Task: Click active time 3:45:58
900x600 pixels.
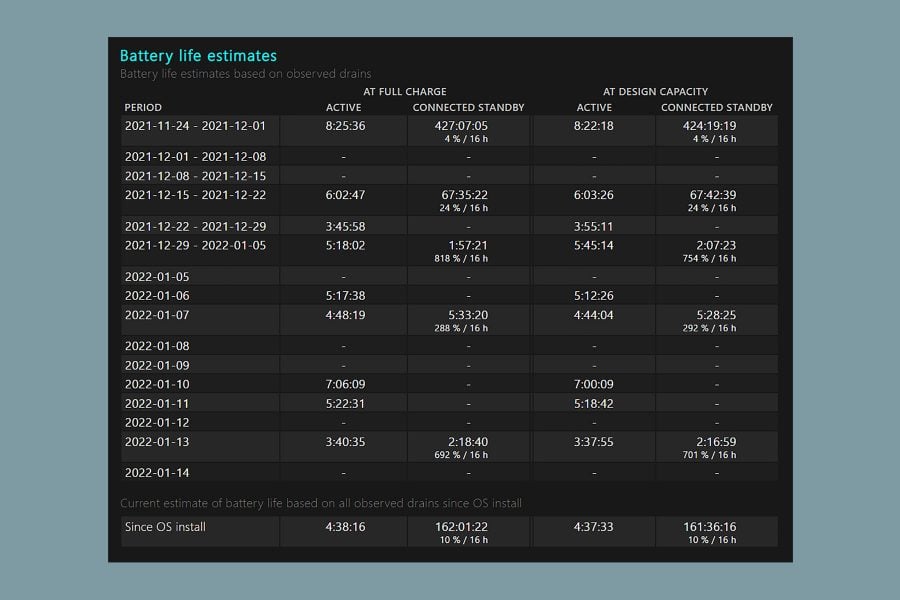Action: 345,226
